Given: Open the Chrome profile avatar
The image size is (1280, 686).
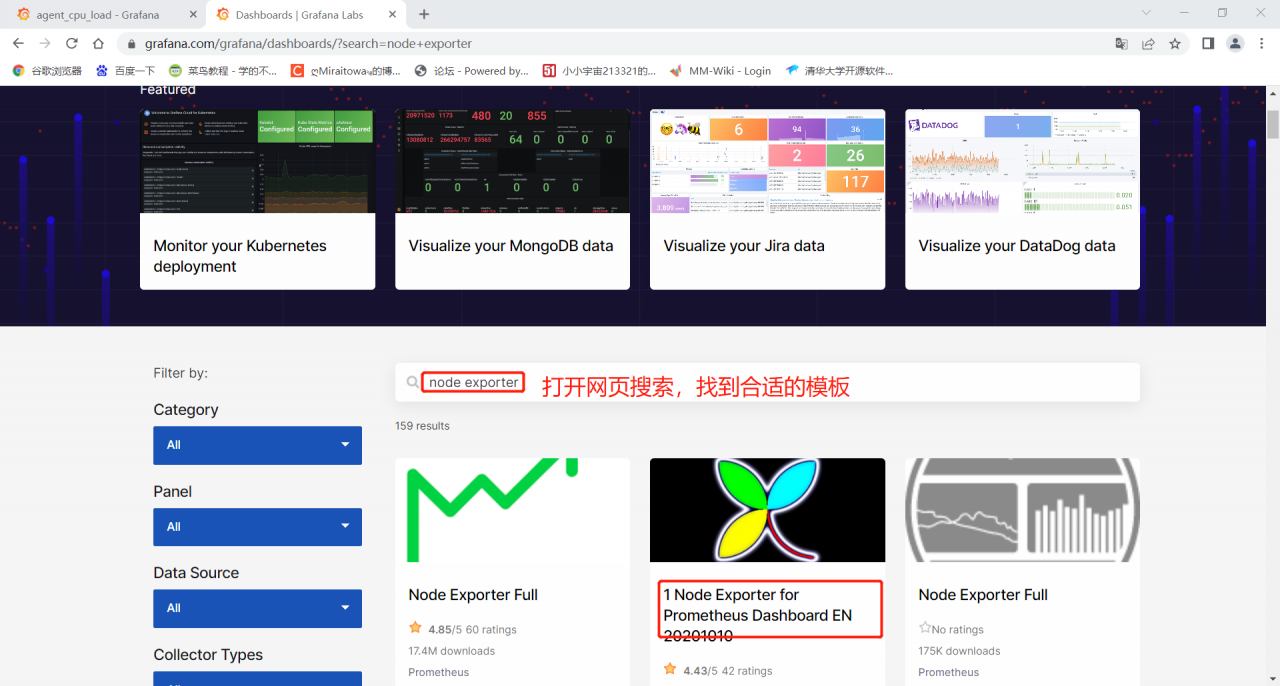Looking at the screenshot, I should click(1235, 44).
